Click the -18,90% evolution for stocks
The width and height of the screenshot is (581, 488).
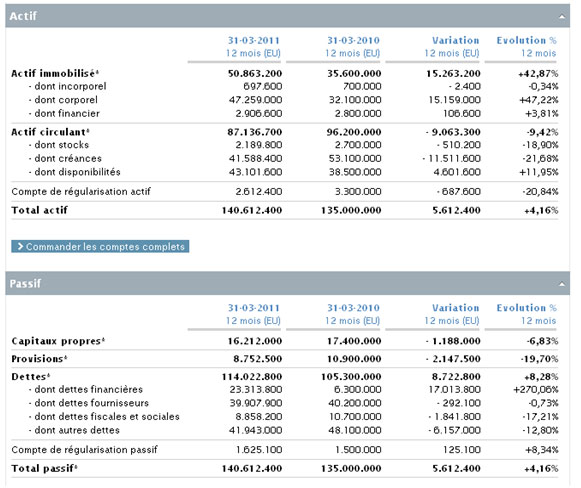pyautogui.click(x=540, y=145)
